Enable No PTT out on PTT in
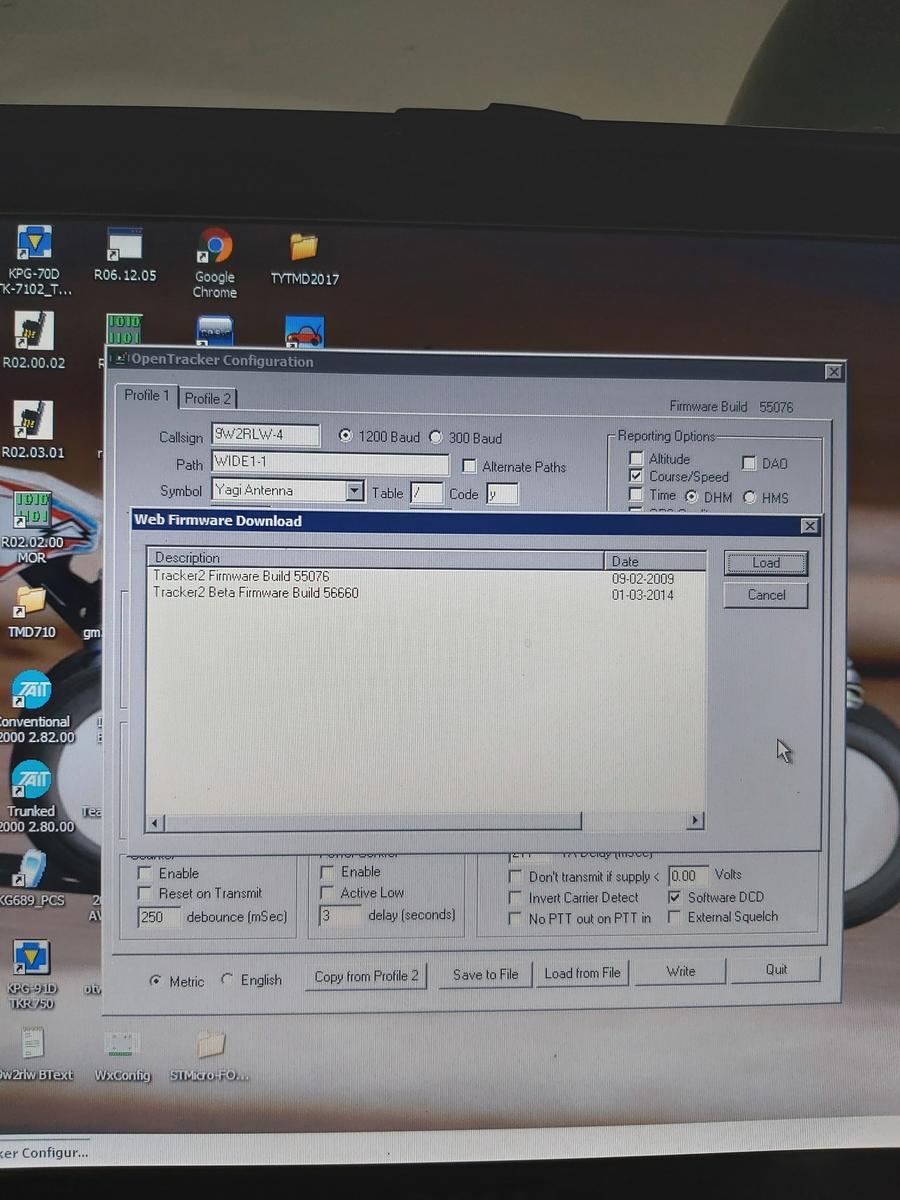Screen dimensions: 900x1200 (x=515, y=918)
